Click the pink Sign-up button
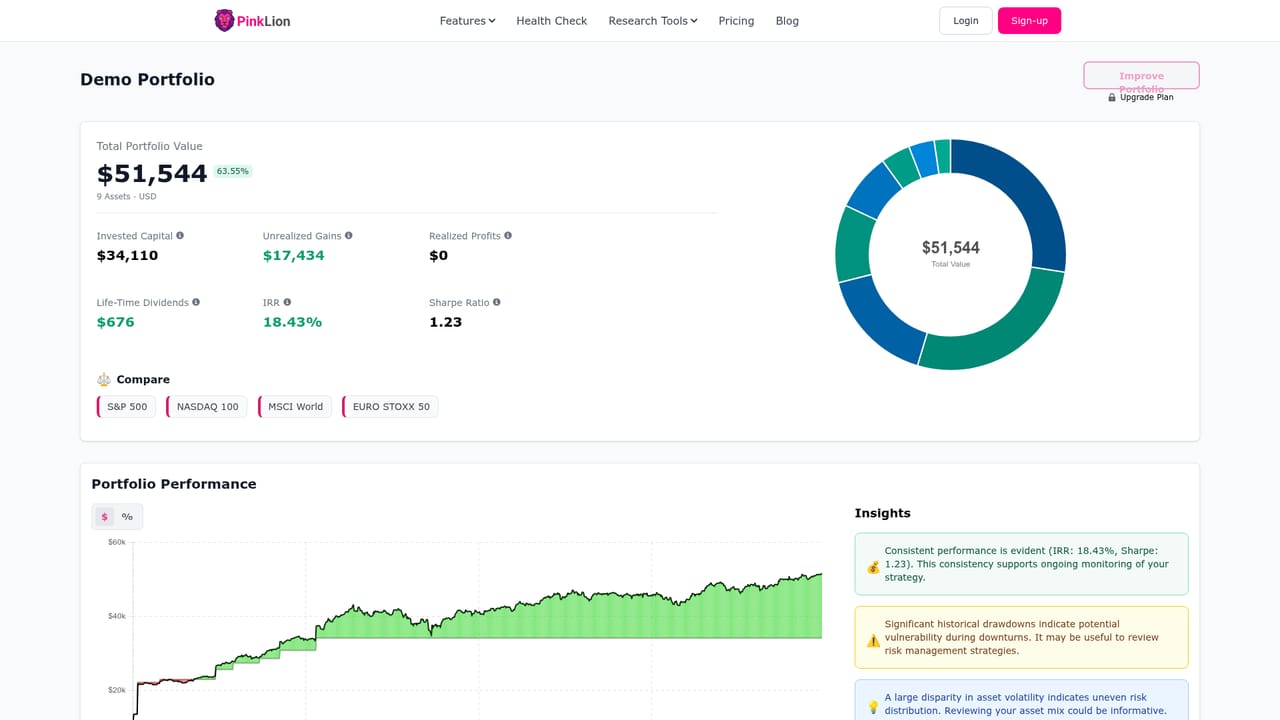Image resolution: width=1280 pixels, height=720 pixels. click(1029, 21)
